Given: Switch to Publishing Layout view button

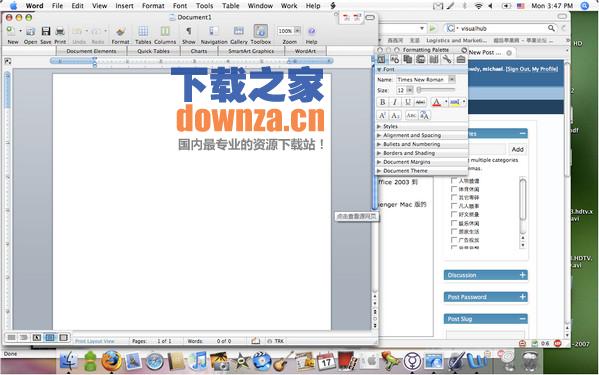Looking at the screenshot, I should 37,338.
